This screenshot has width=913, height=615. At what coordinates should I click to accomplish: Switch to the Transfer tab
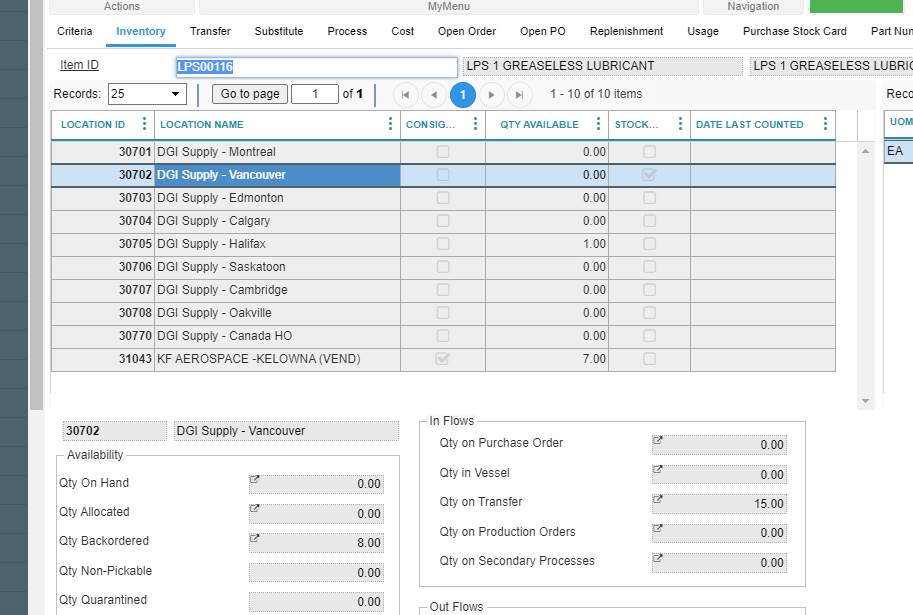[x=210, y=31]
